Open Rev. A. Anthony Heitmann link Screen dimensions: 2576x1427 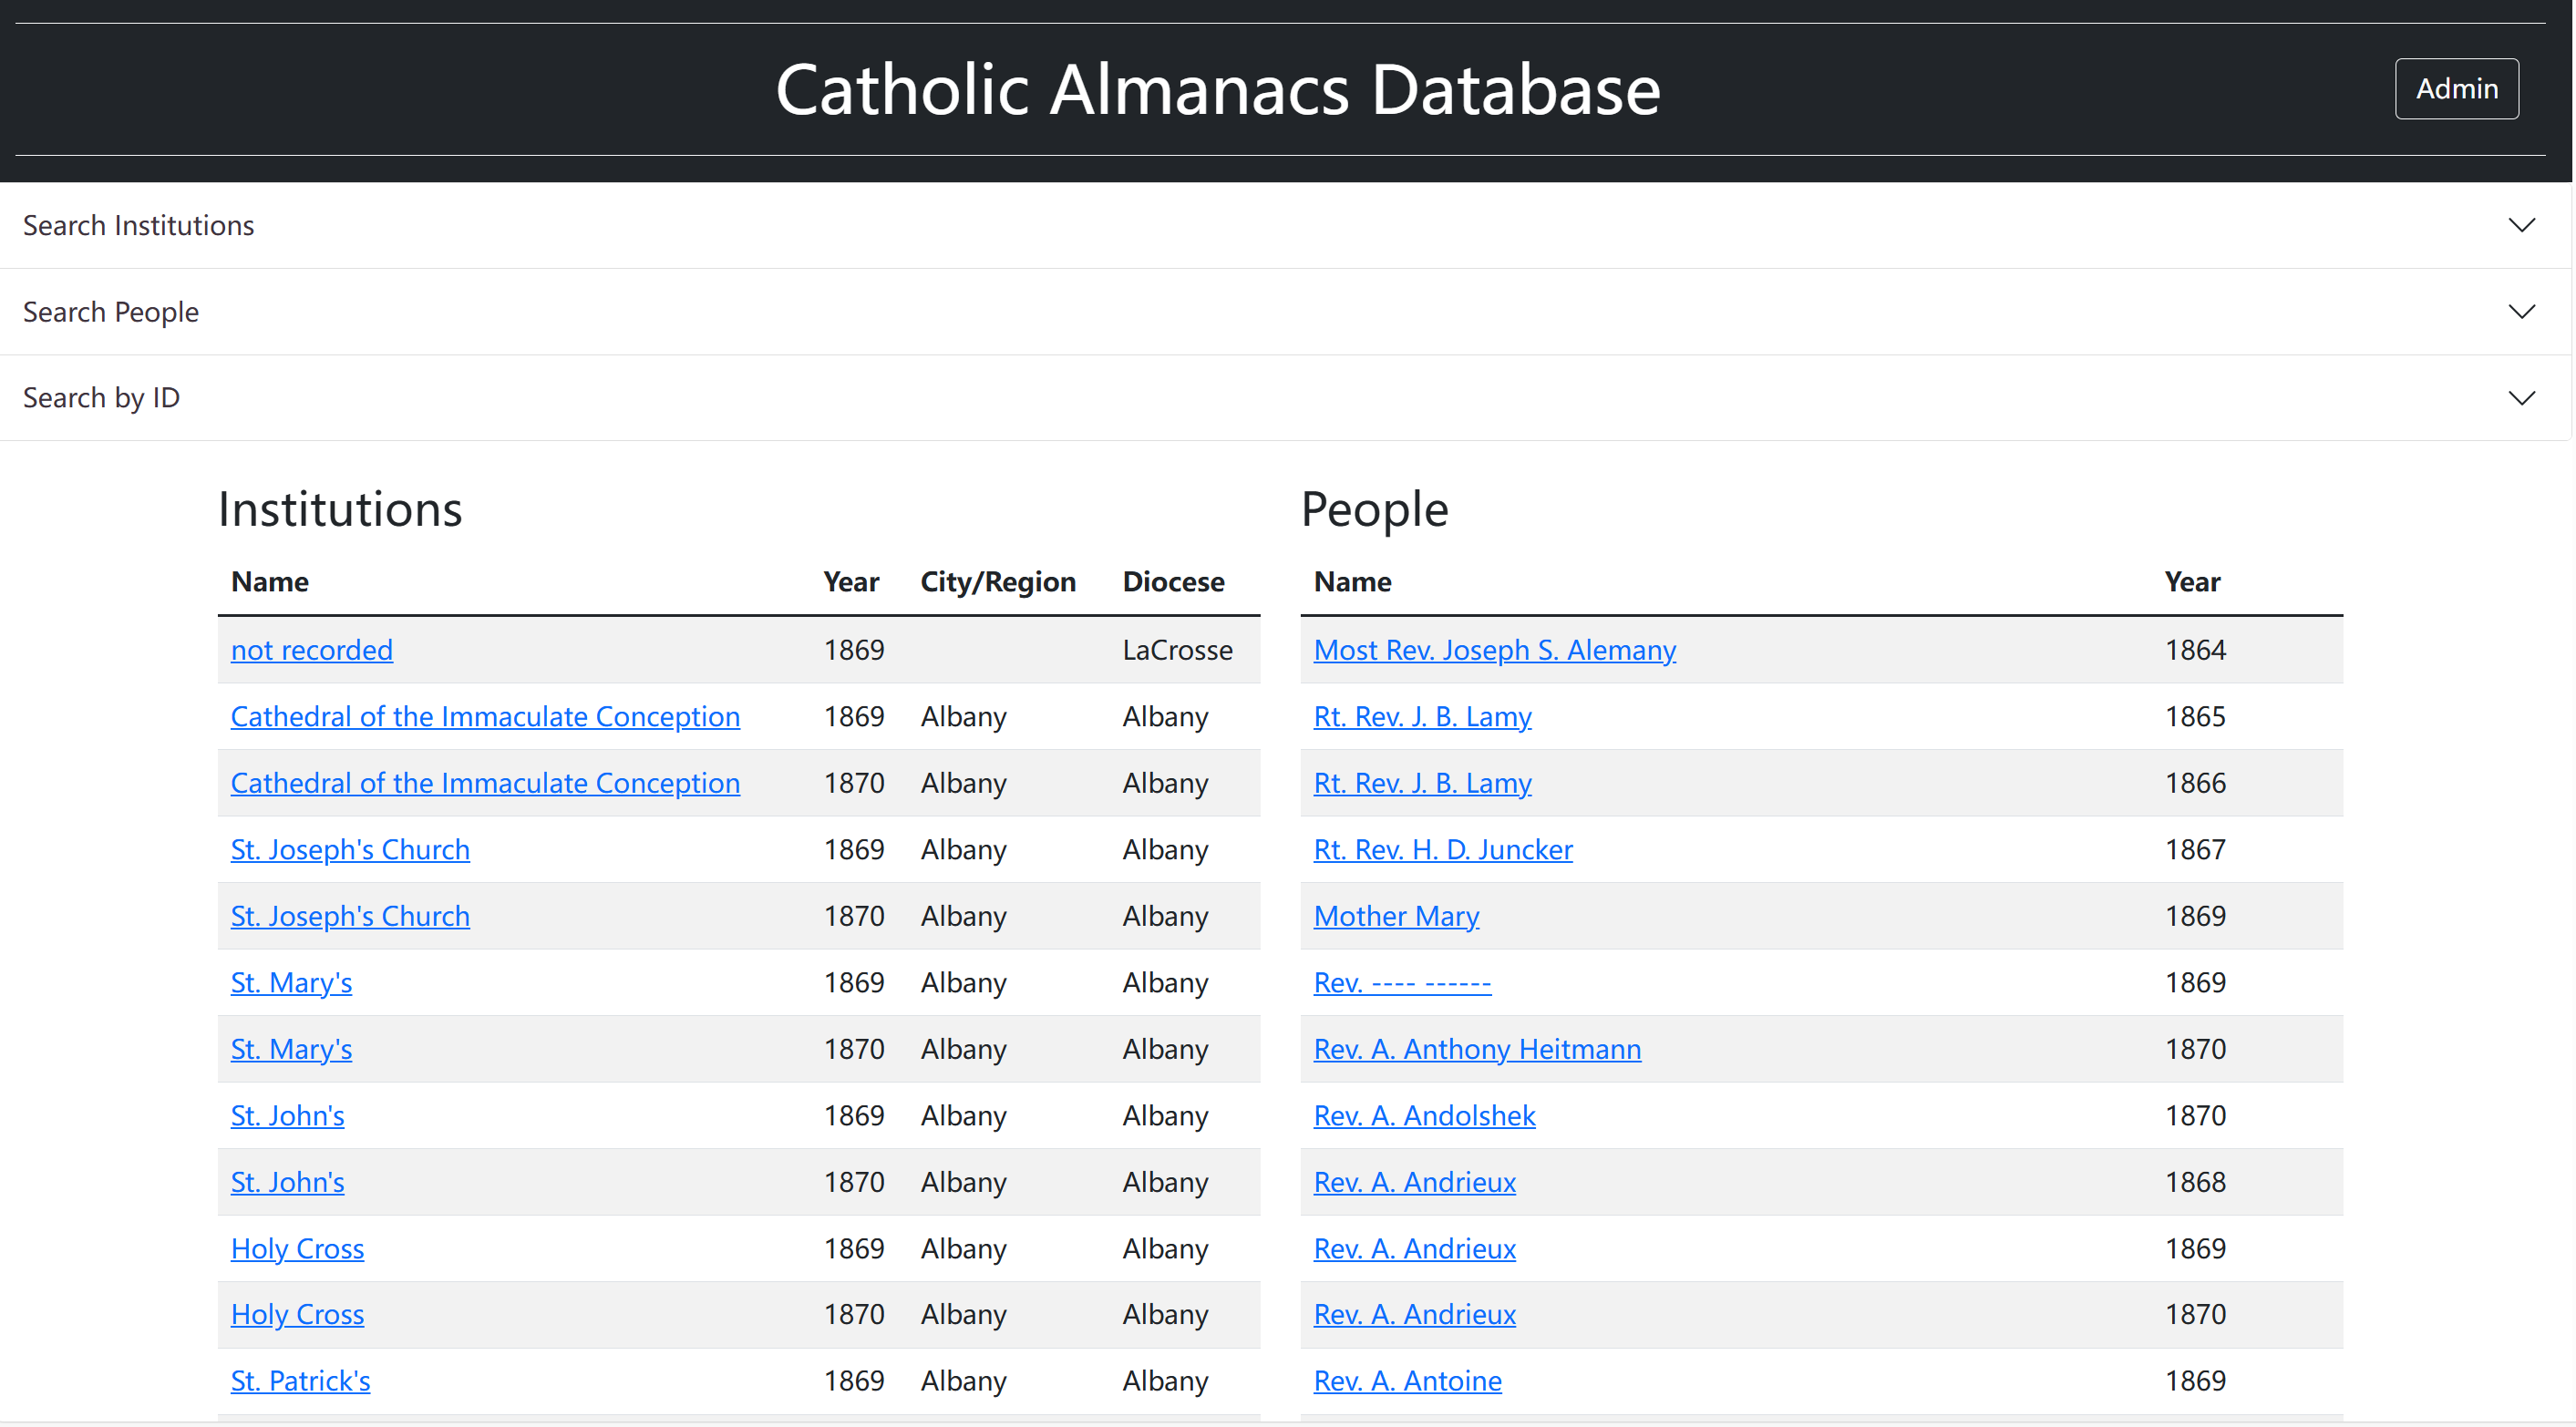1477,1049
